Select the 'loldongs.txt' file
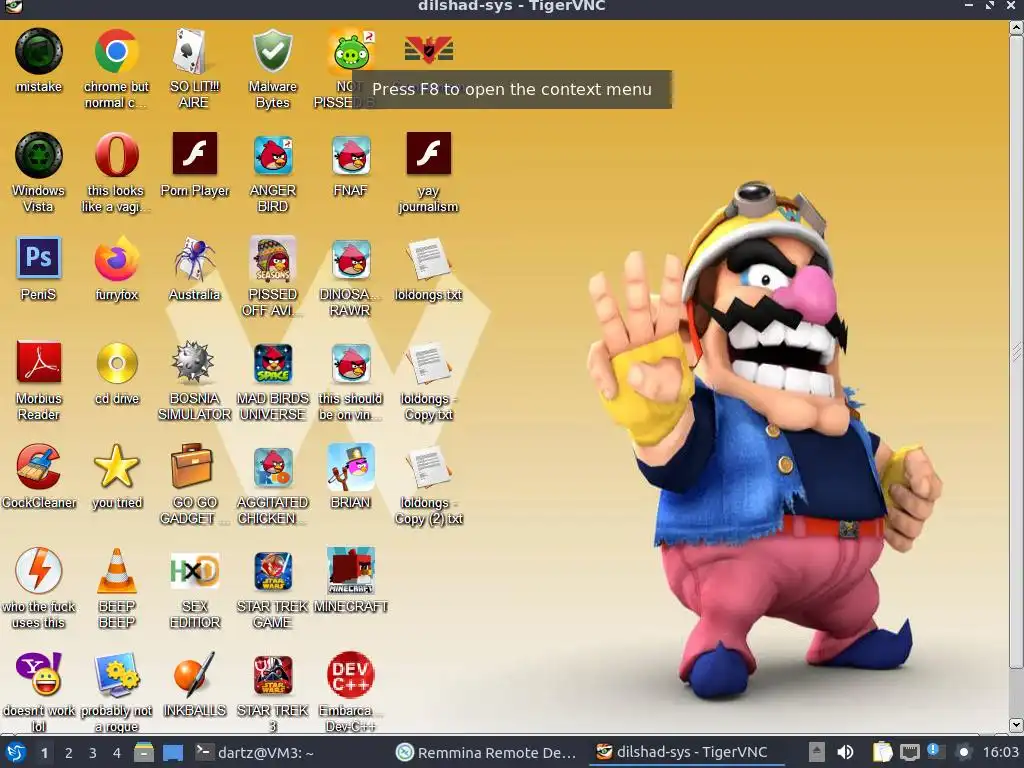This screenshot has height=768, width=1024. pos(428,259)
